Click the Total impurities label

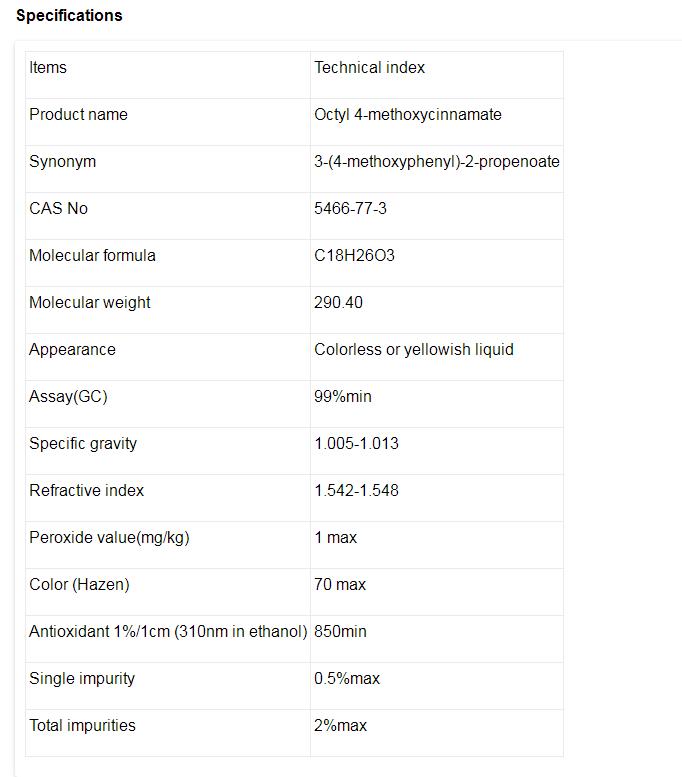click(82, 726)
